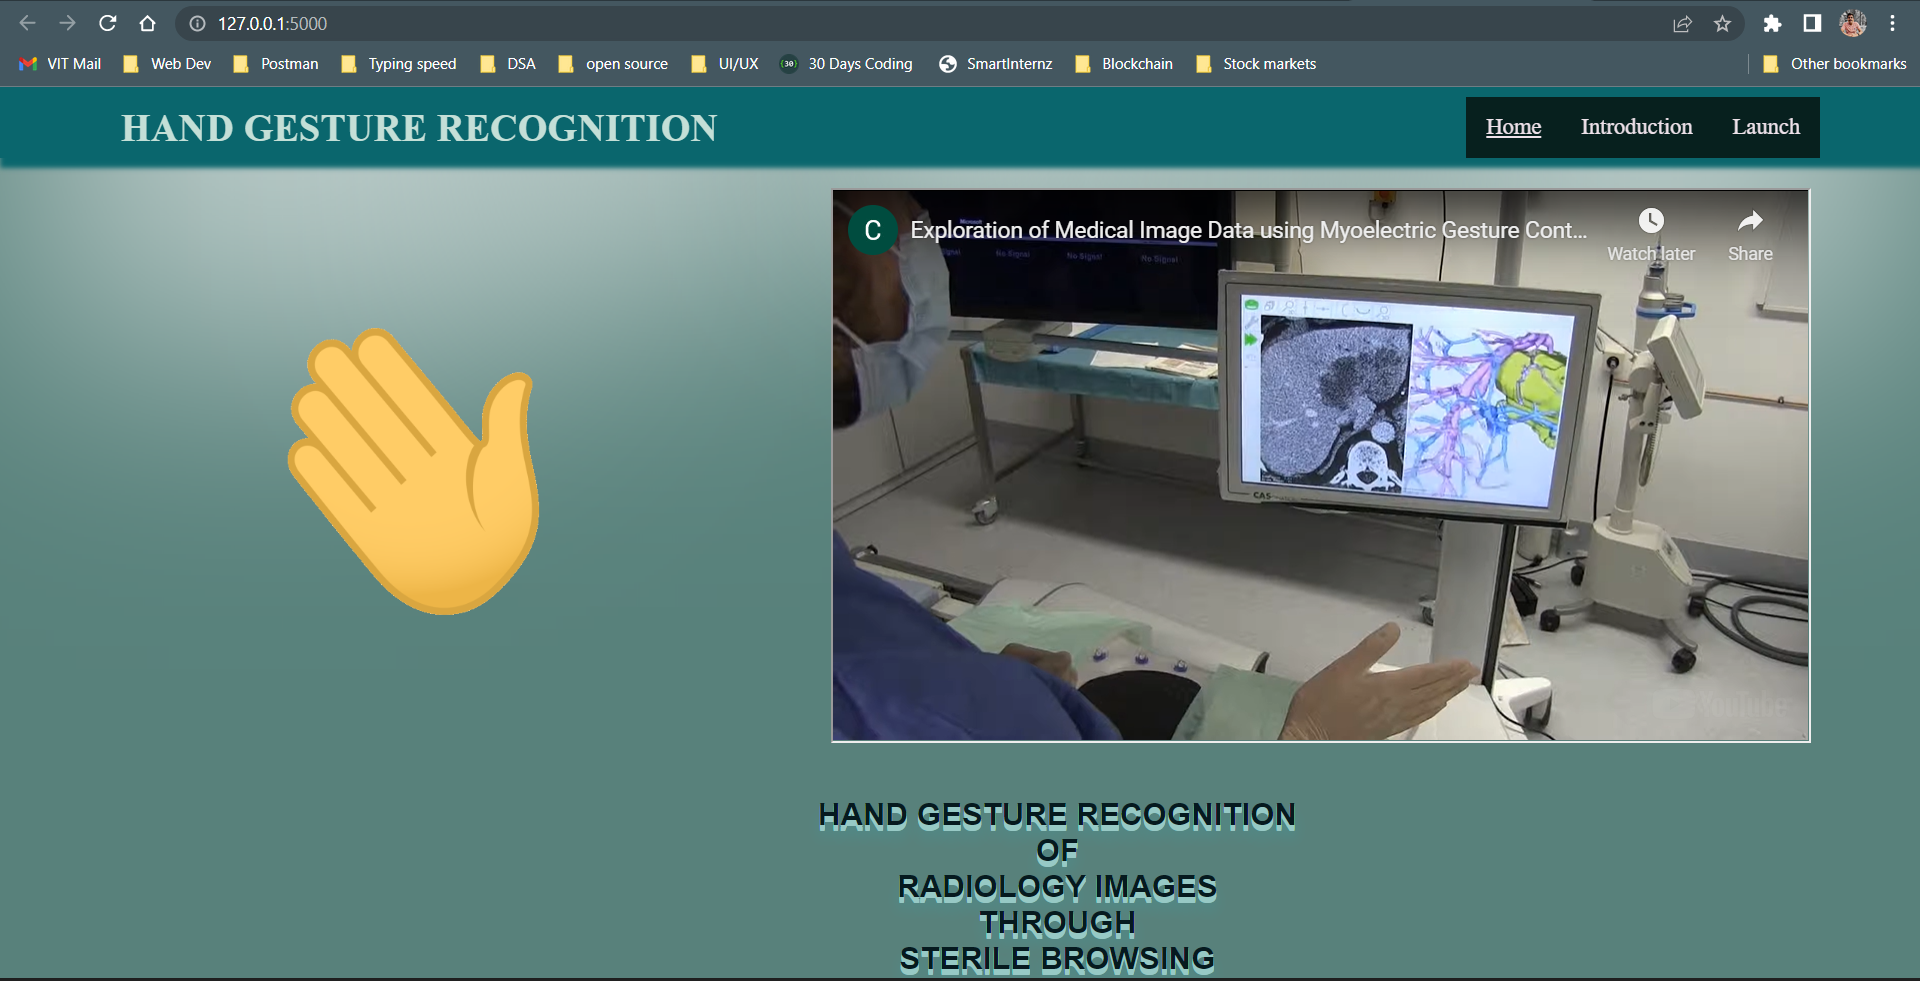Open the DSA bookmarks folder

(508, 64)
